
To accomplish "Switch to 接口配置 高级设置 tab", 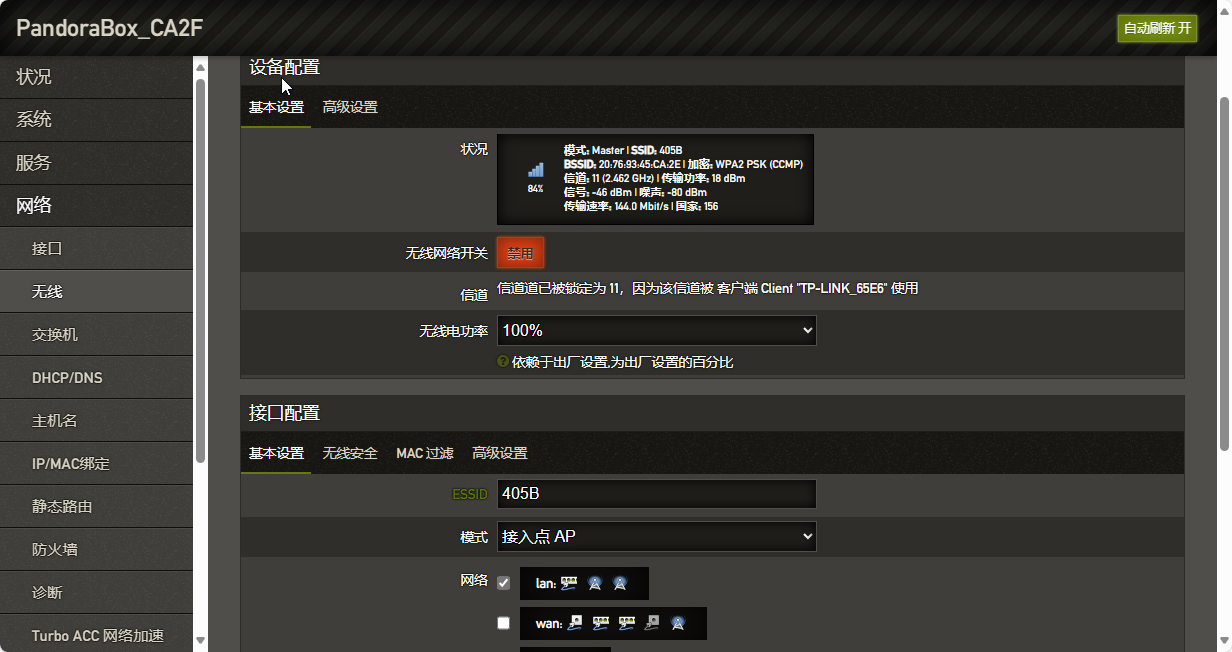I will [x=500, y=453].
